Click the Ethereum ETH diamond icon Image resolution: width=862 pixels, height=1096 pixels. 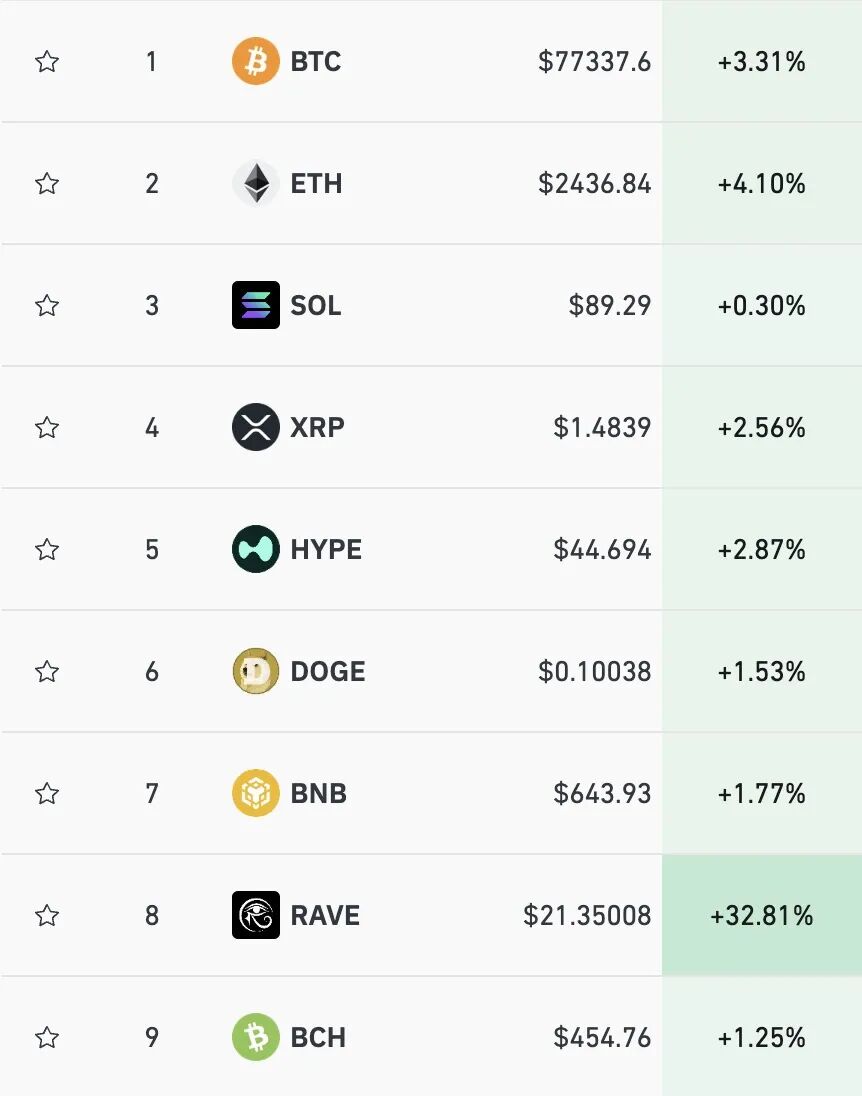255,184
